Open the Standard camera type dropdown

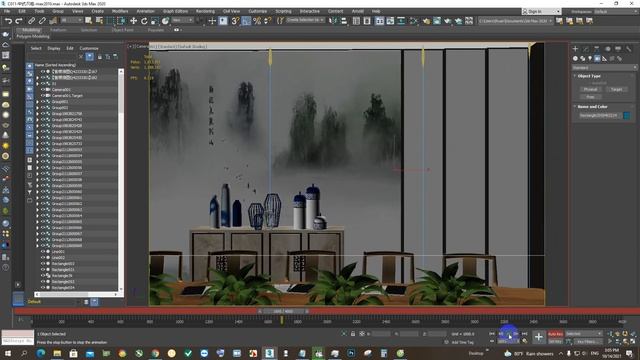[604, 68]
